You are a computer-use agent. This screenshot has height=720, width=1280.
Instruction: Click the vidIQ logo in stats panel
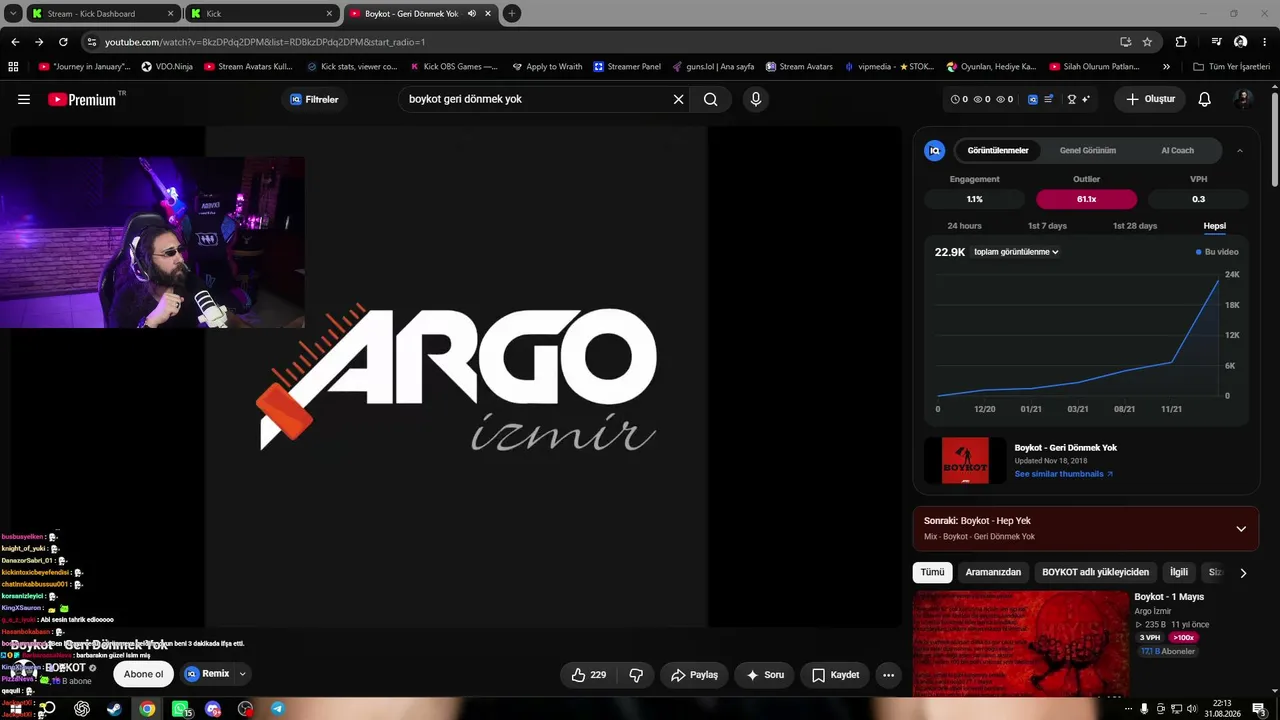pyautogui.click(x=935, y=150)
